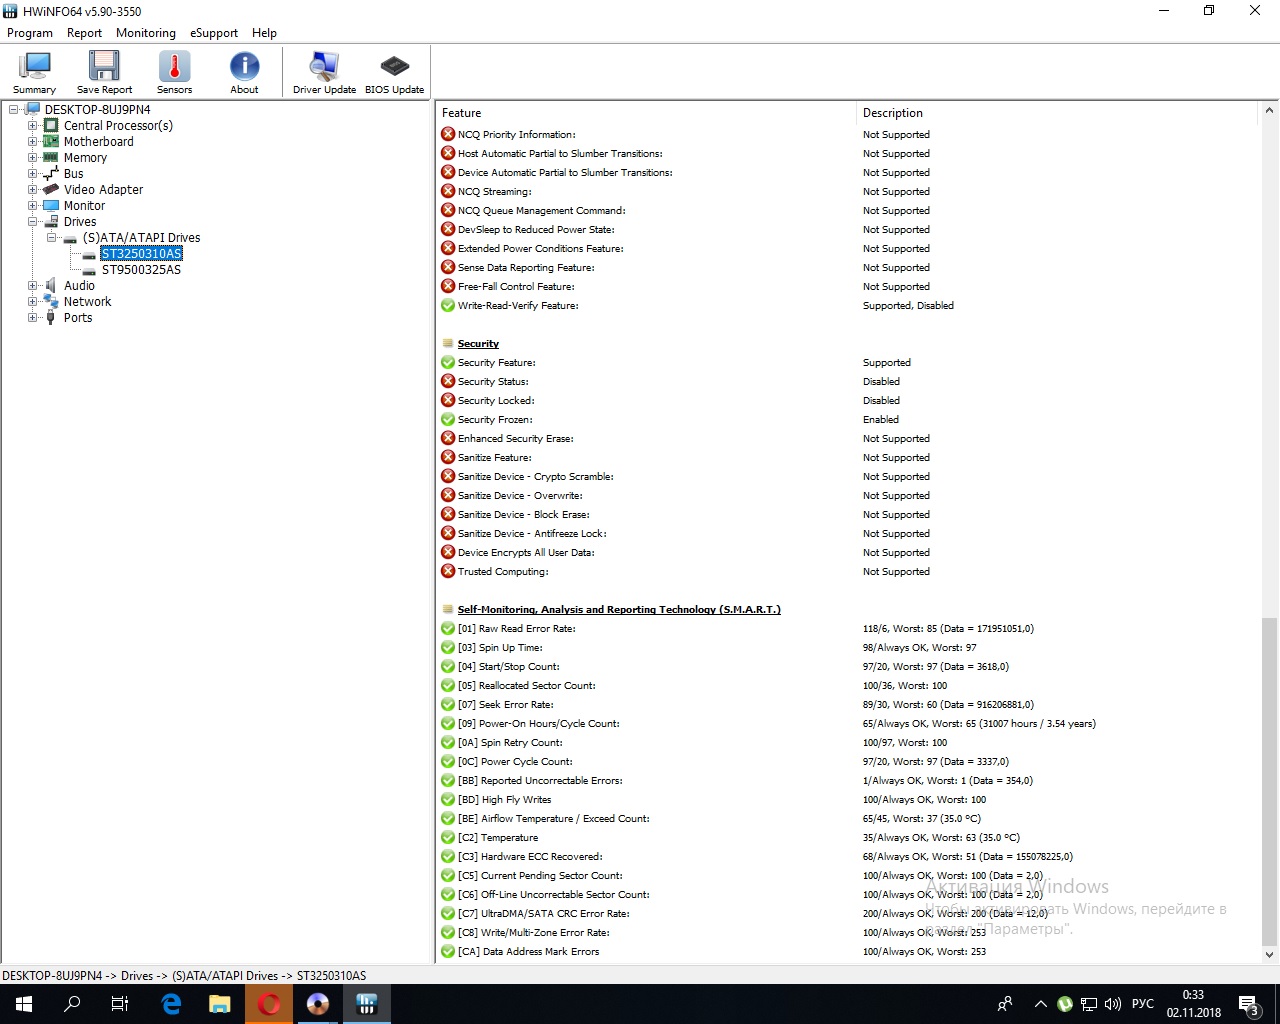Collapse the DESKTOP-8UJ9PN4 root node

(14, 110)
